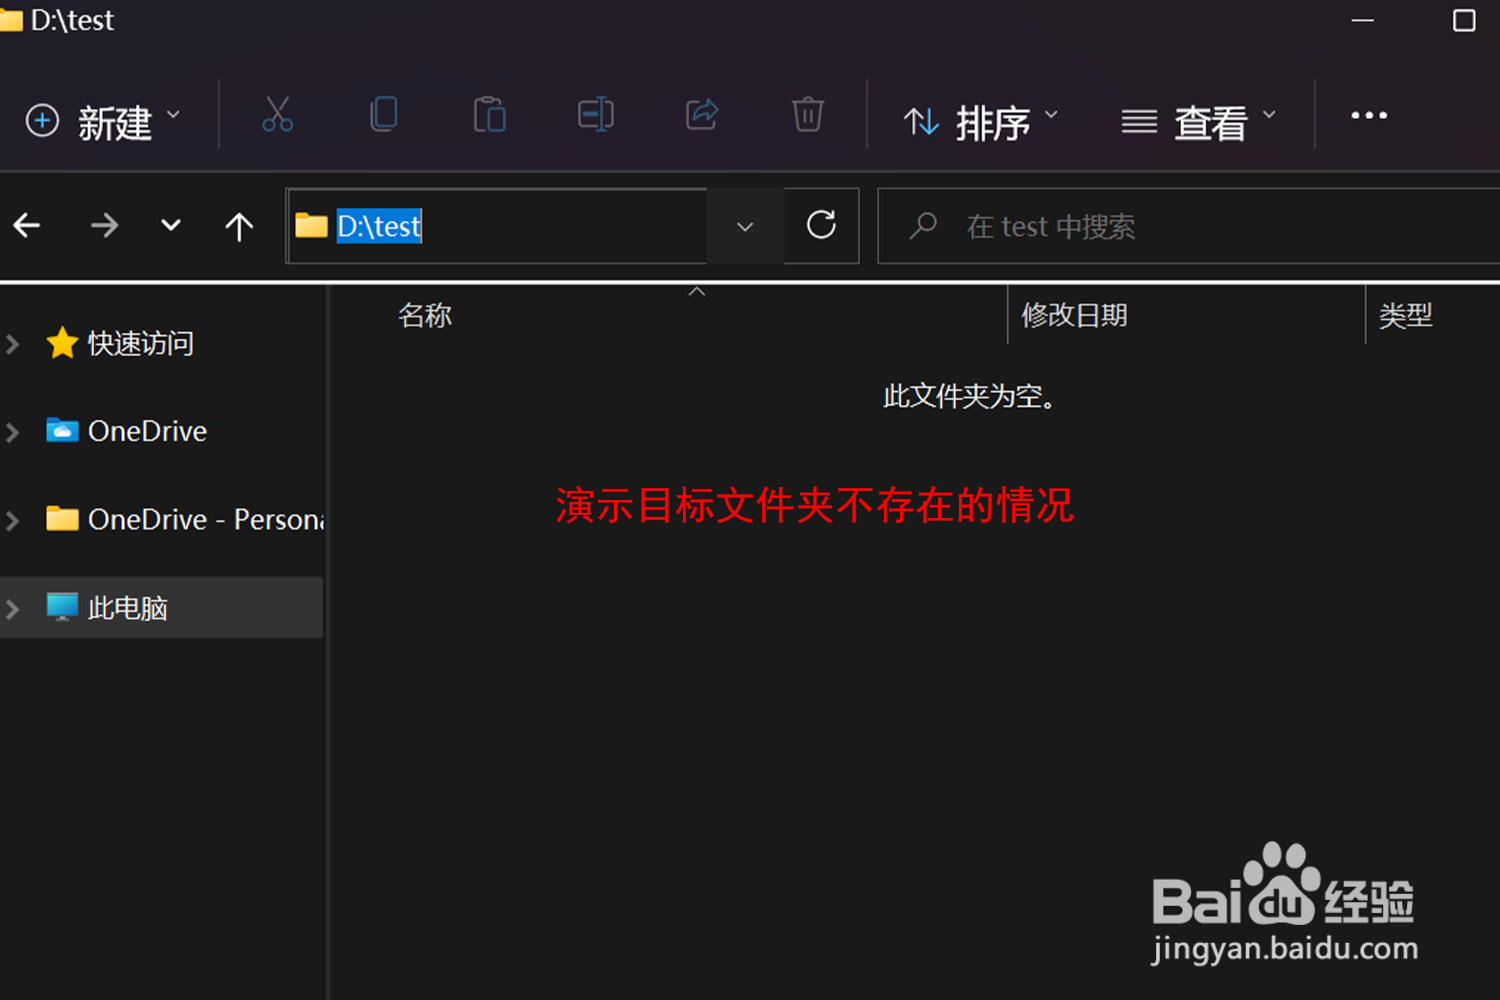1500x1000 pixels.
Task: Click the Forward navigation arrow
Action: pos(104,226)
